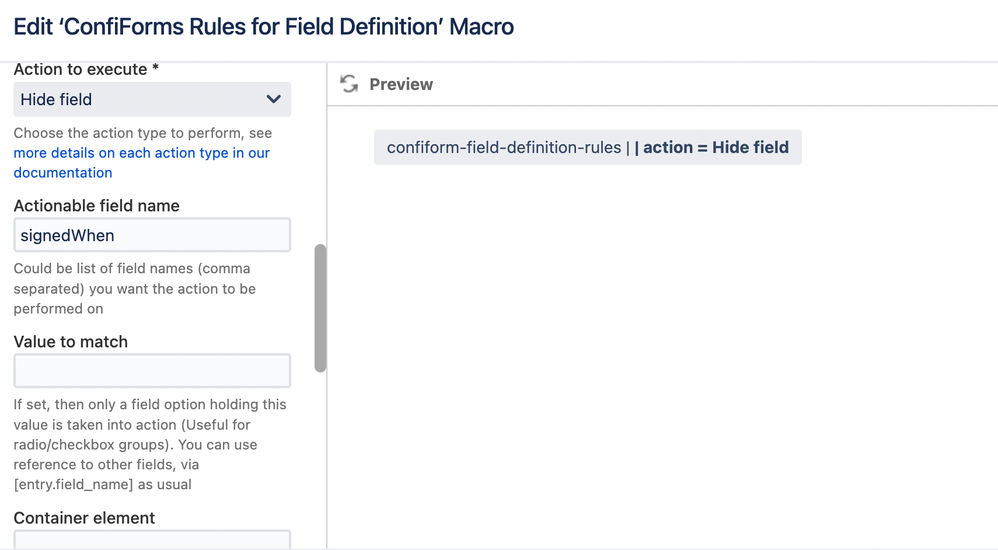This screenshot has width=998, height=550.
Task: Open the 'more details on each action type' documentation link
Action: point(141,162)
